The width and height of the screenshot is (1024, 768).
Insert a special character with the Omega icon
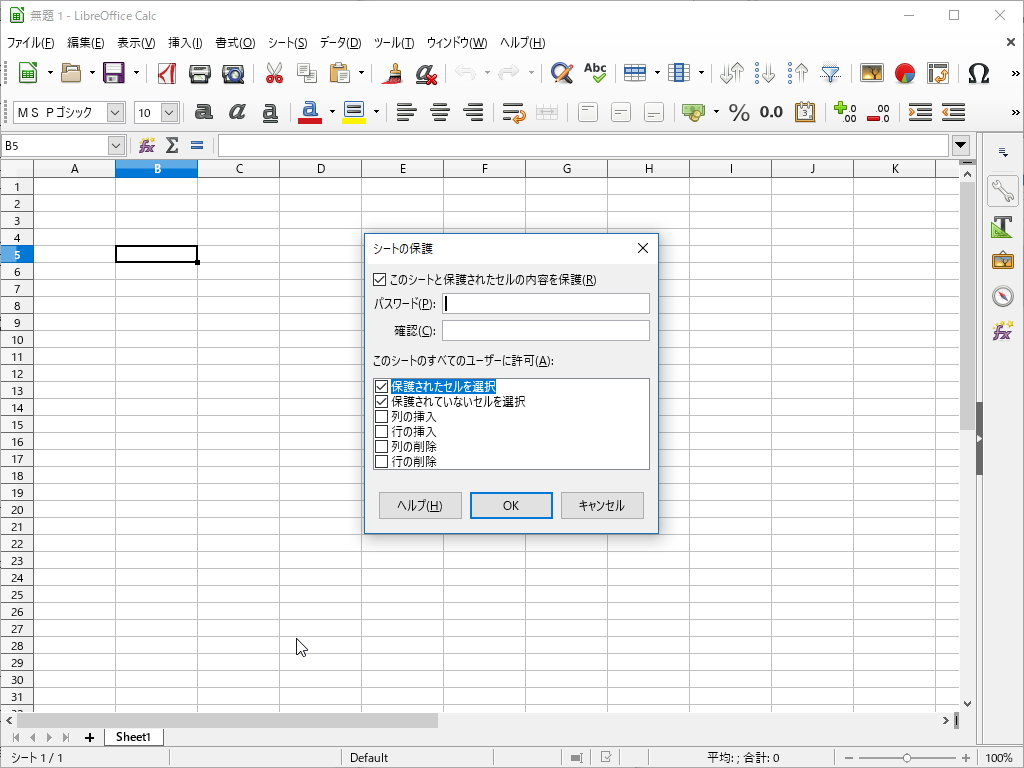[978, 72]
